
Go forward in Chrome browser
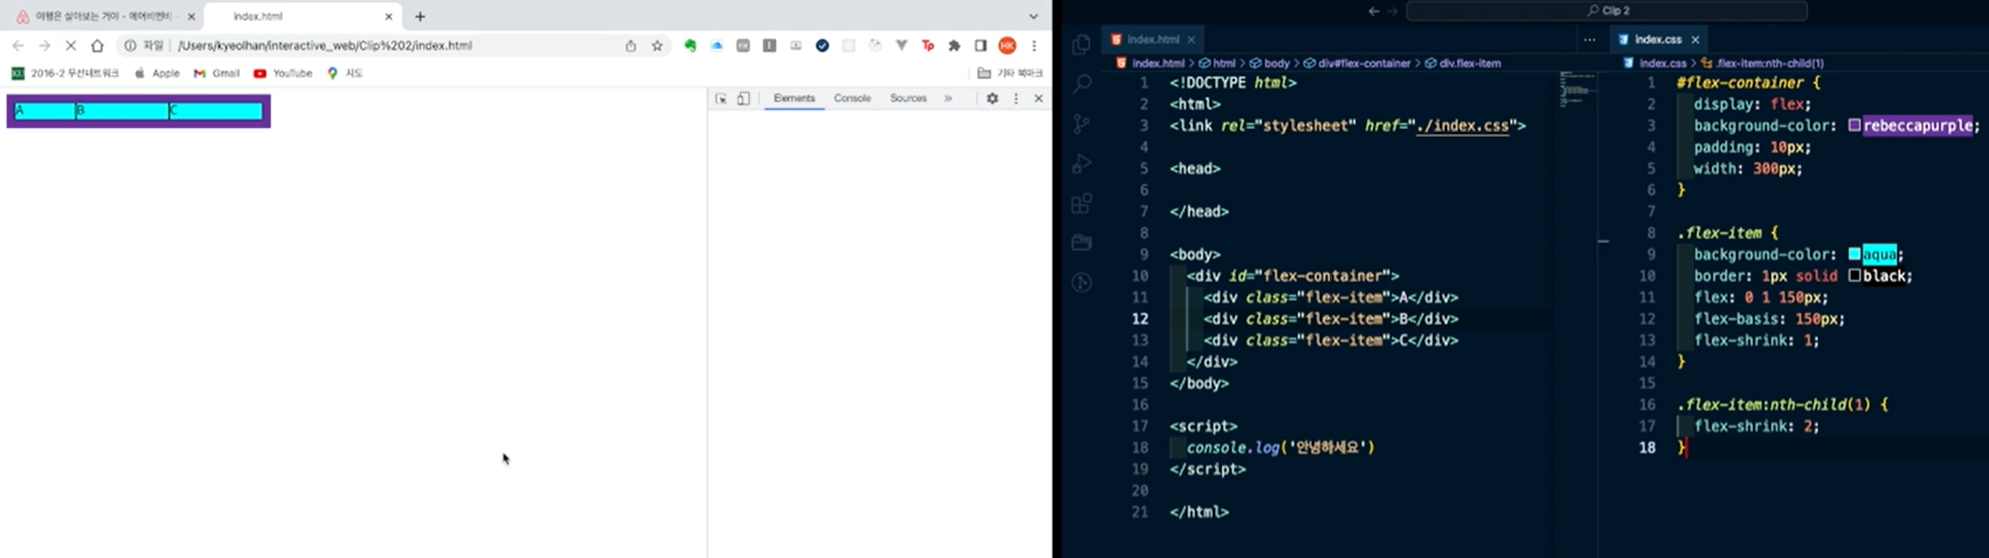[x=44, y=45]
